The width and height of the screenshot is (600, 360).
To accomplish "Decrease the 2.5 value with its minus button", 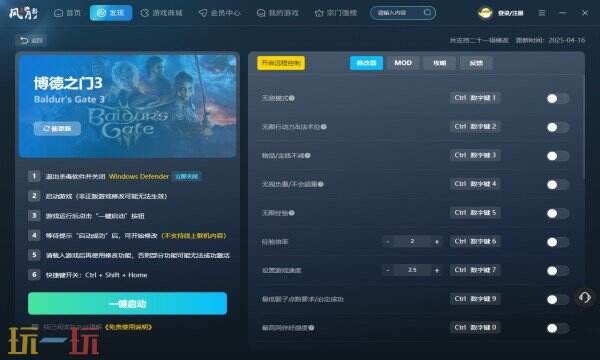I will pos(388,270).
